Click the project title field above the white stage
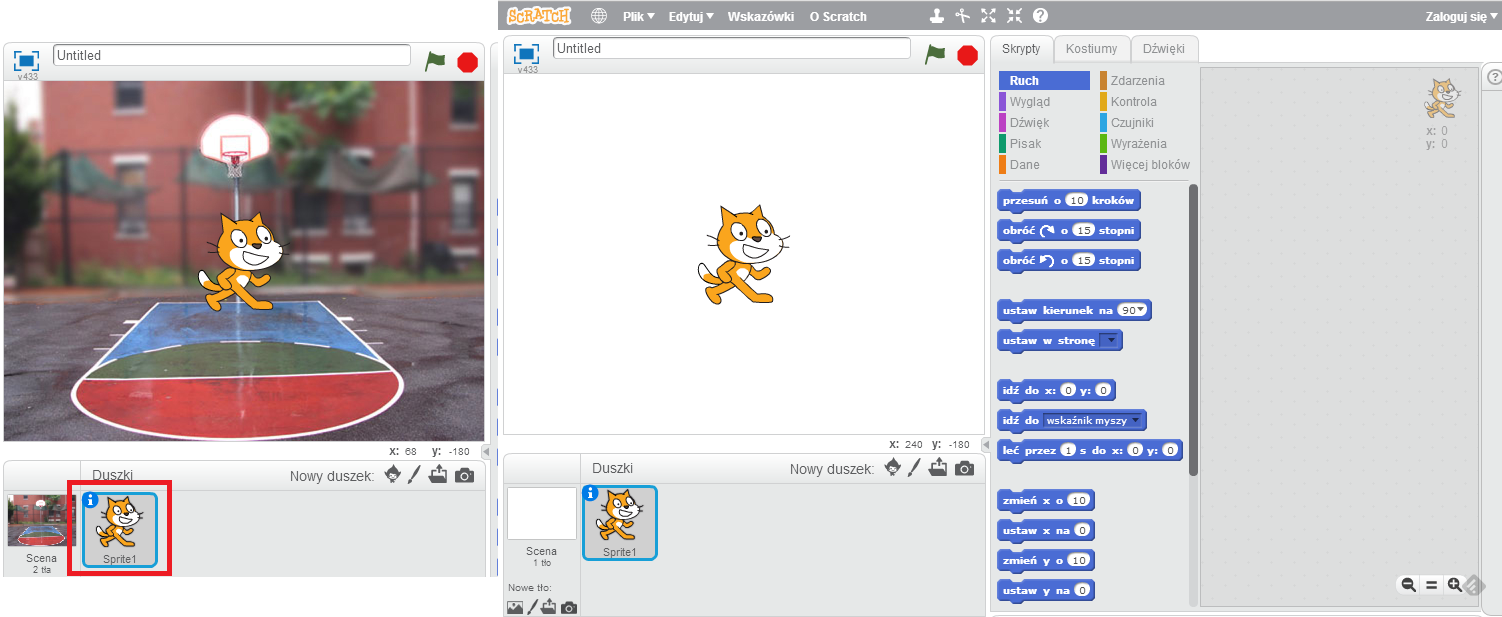Screen dimensions: 1502x617 point(732,48)
